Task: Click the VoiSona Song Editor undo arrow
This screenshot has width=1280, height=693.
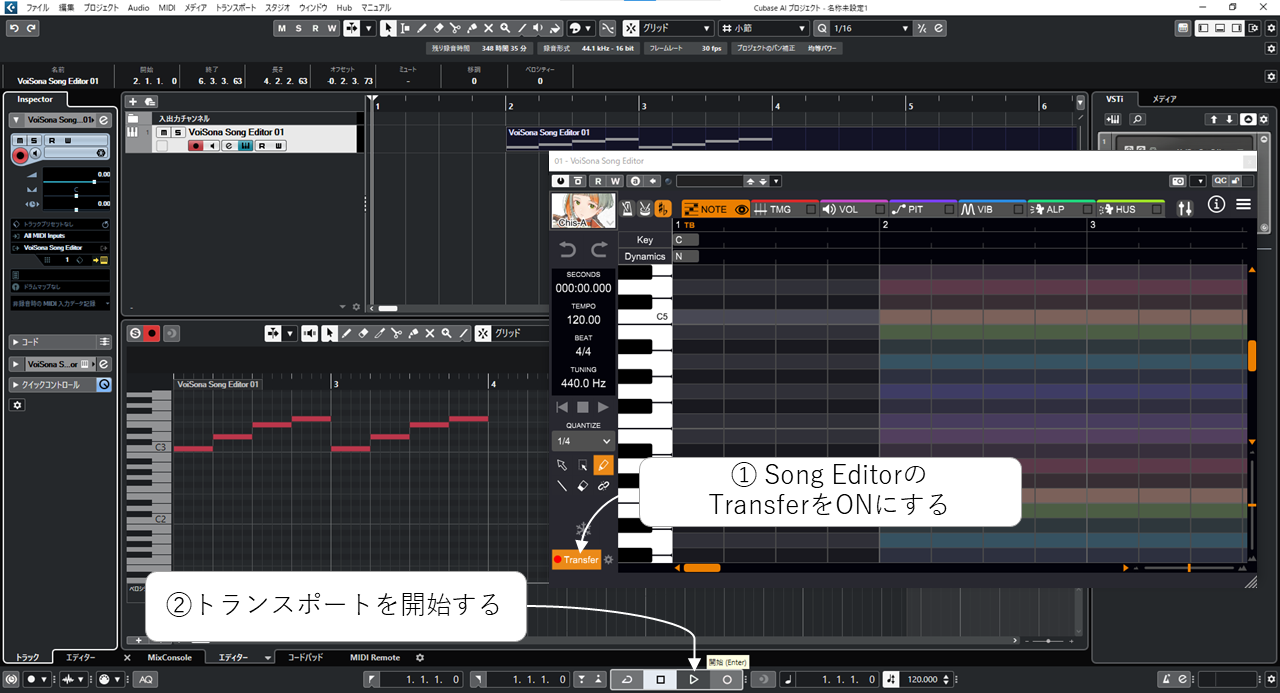Action: [x=567, y=250]
